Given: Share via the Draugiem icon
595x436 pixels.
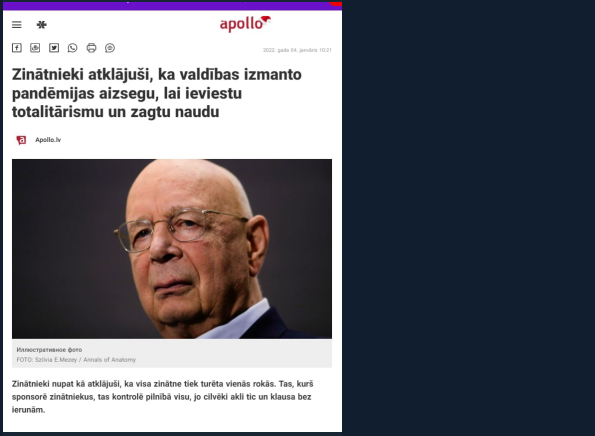Looking at the screenshot, I should (35, 48).
